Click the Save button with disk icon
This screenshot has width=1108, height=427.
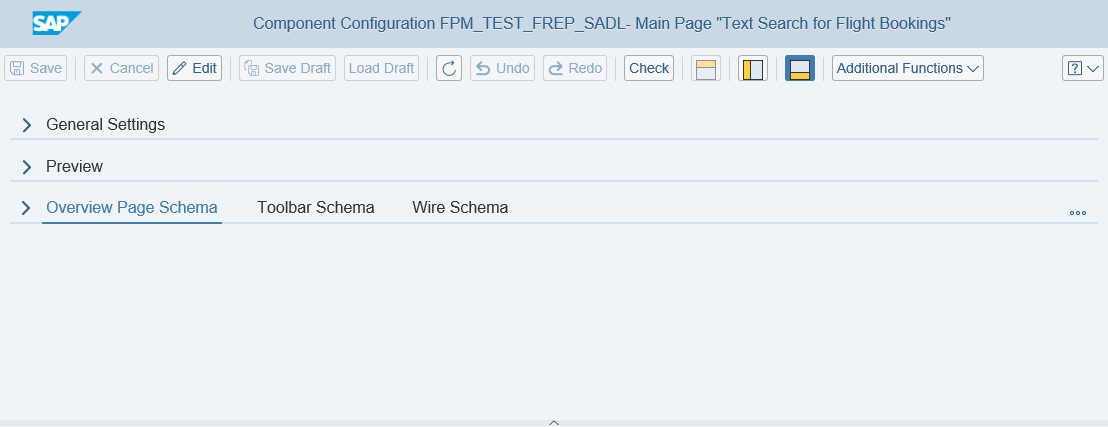(36, 68)
